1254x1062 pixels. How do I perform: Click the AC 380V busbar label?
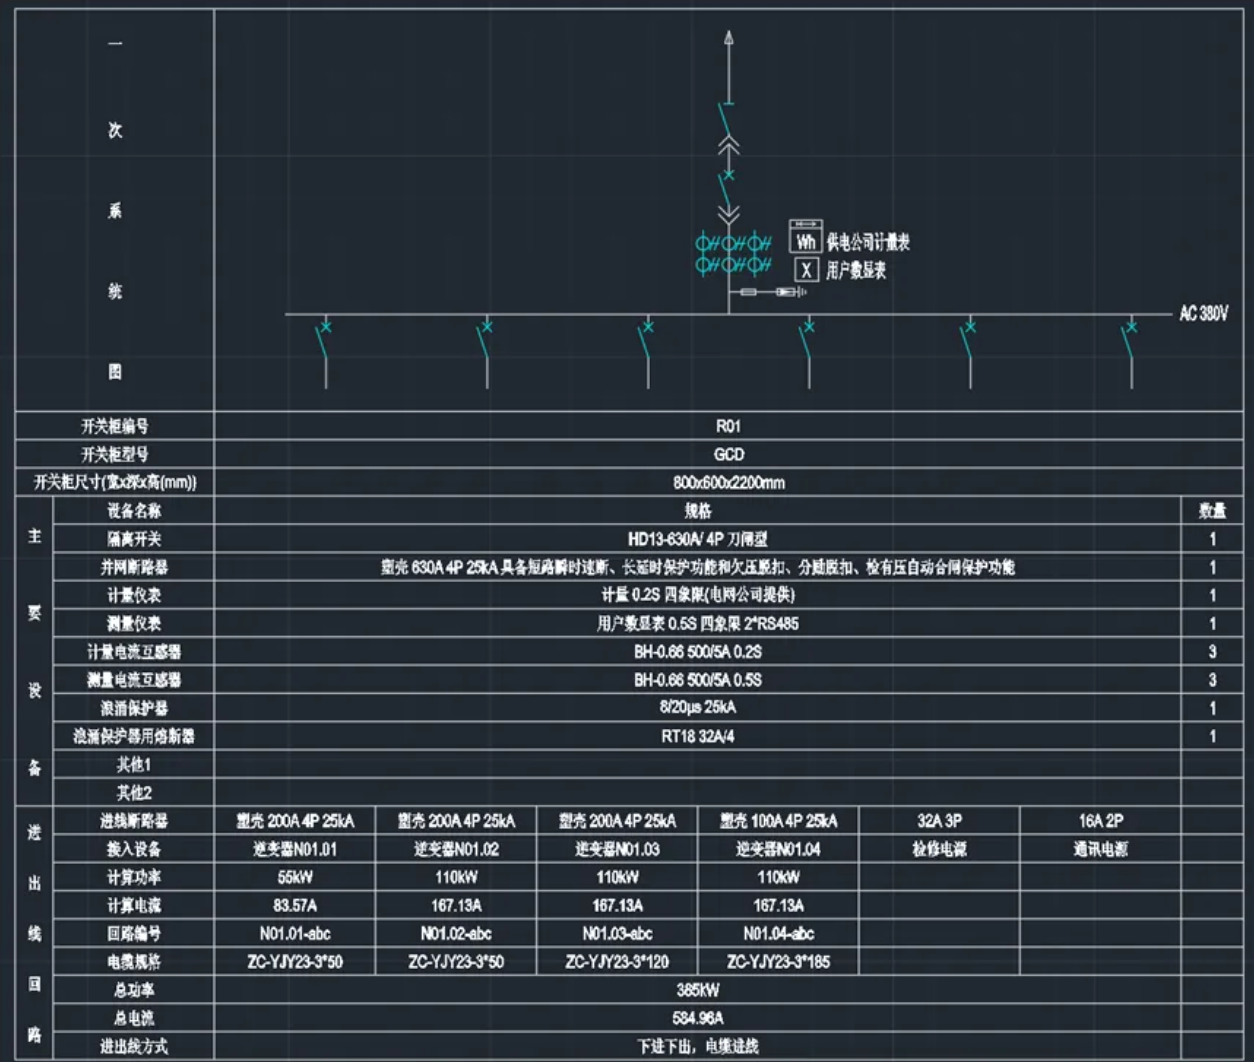(1203, 314)
